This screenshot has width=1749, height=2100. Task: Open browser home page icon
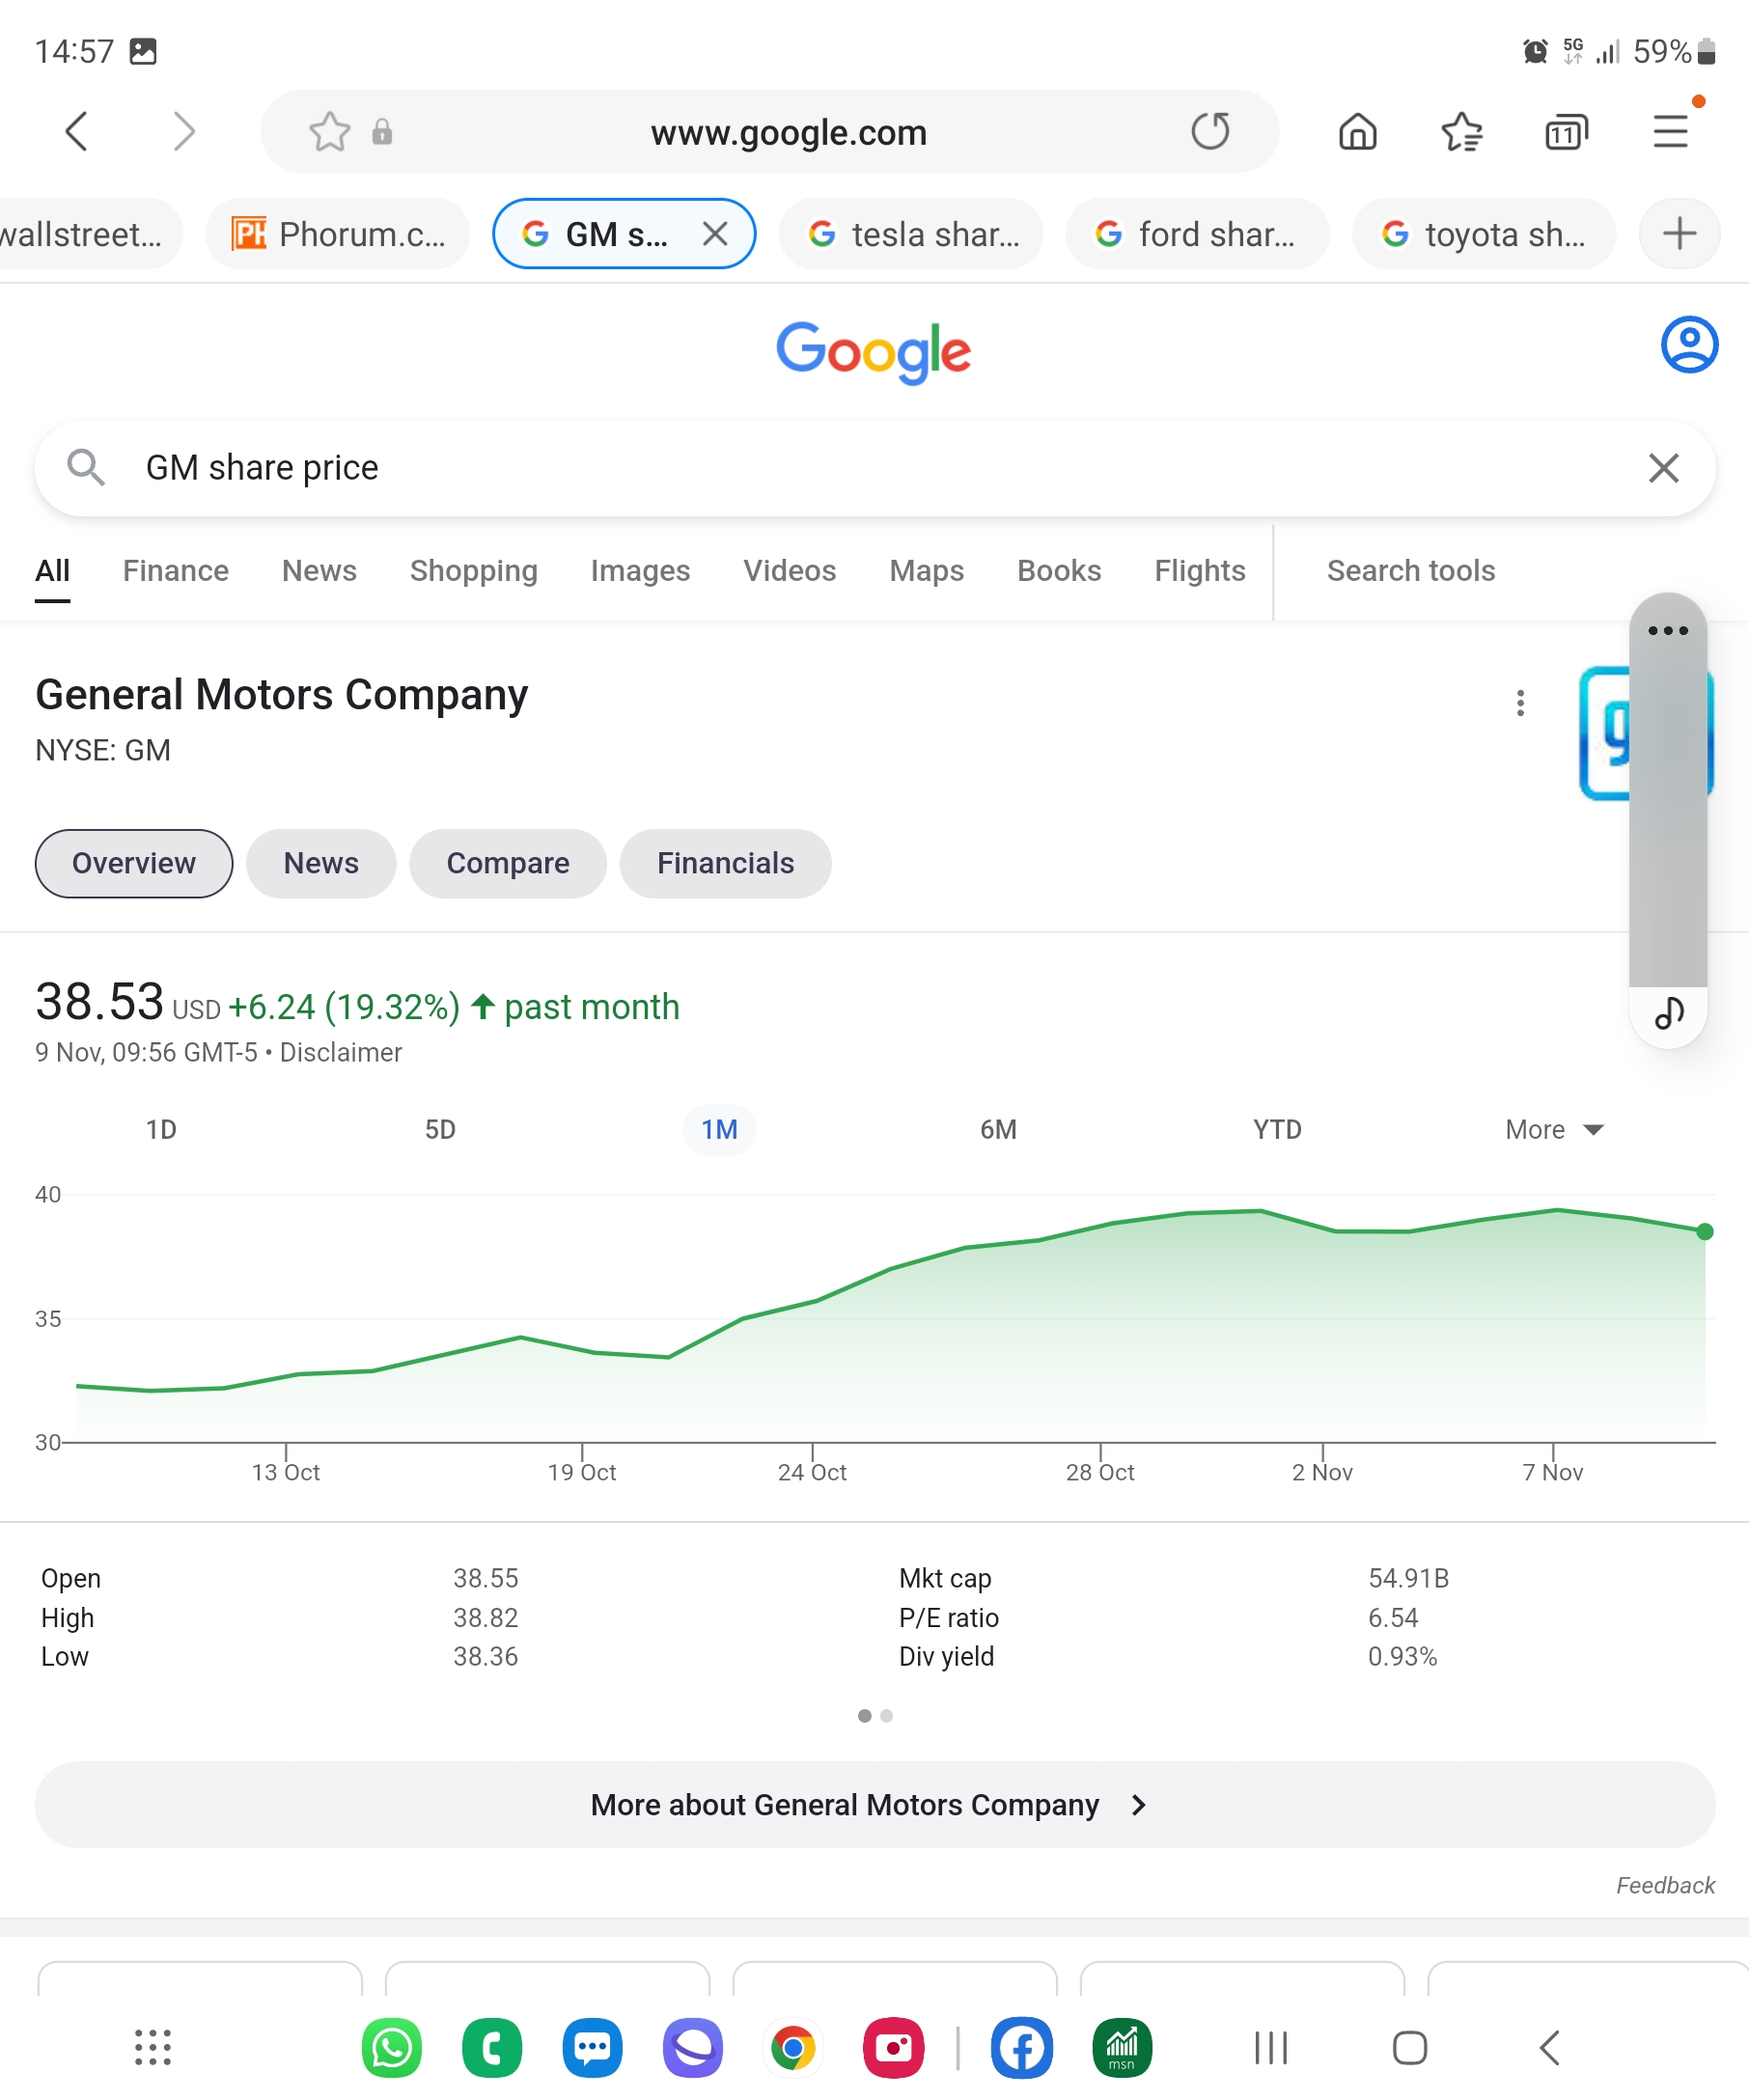click(1357, 131)
